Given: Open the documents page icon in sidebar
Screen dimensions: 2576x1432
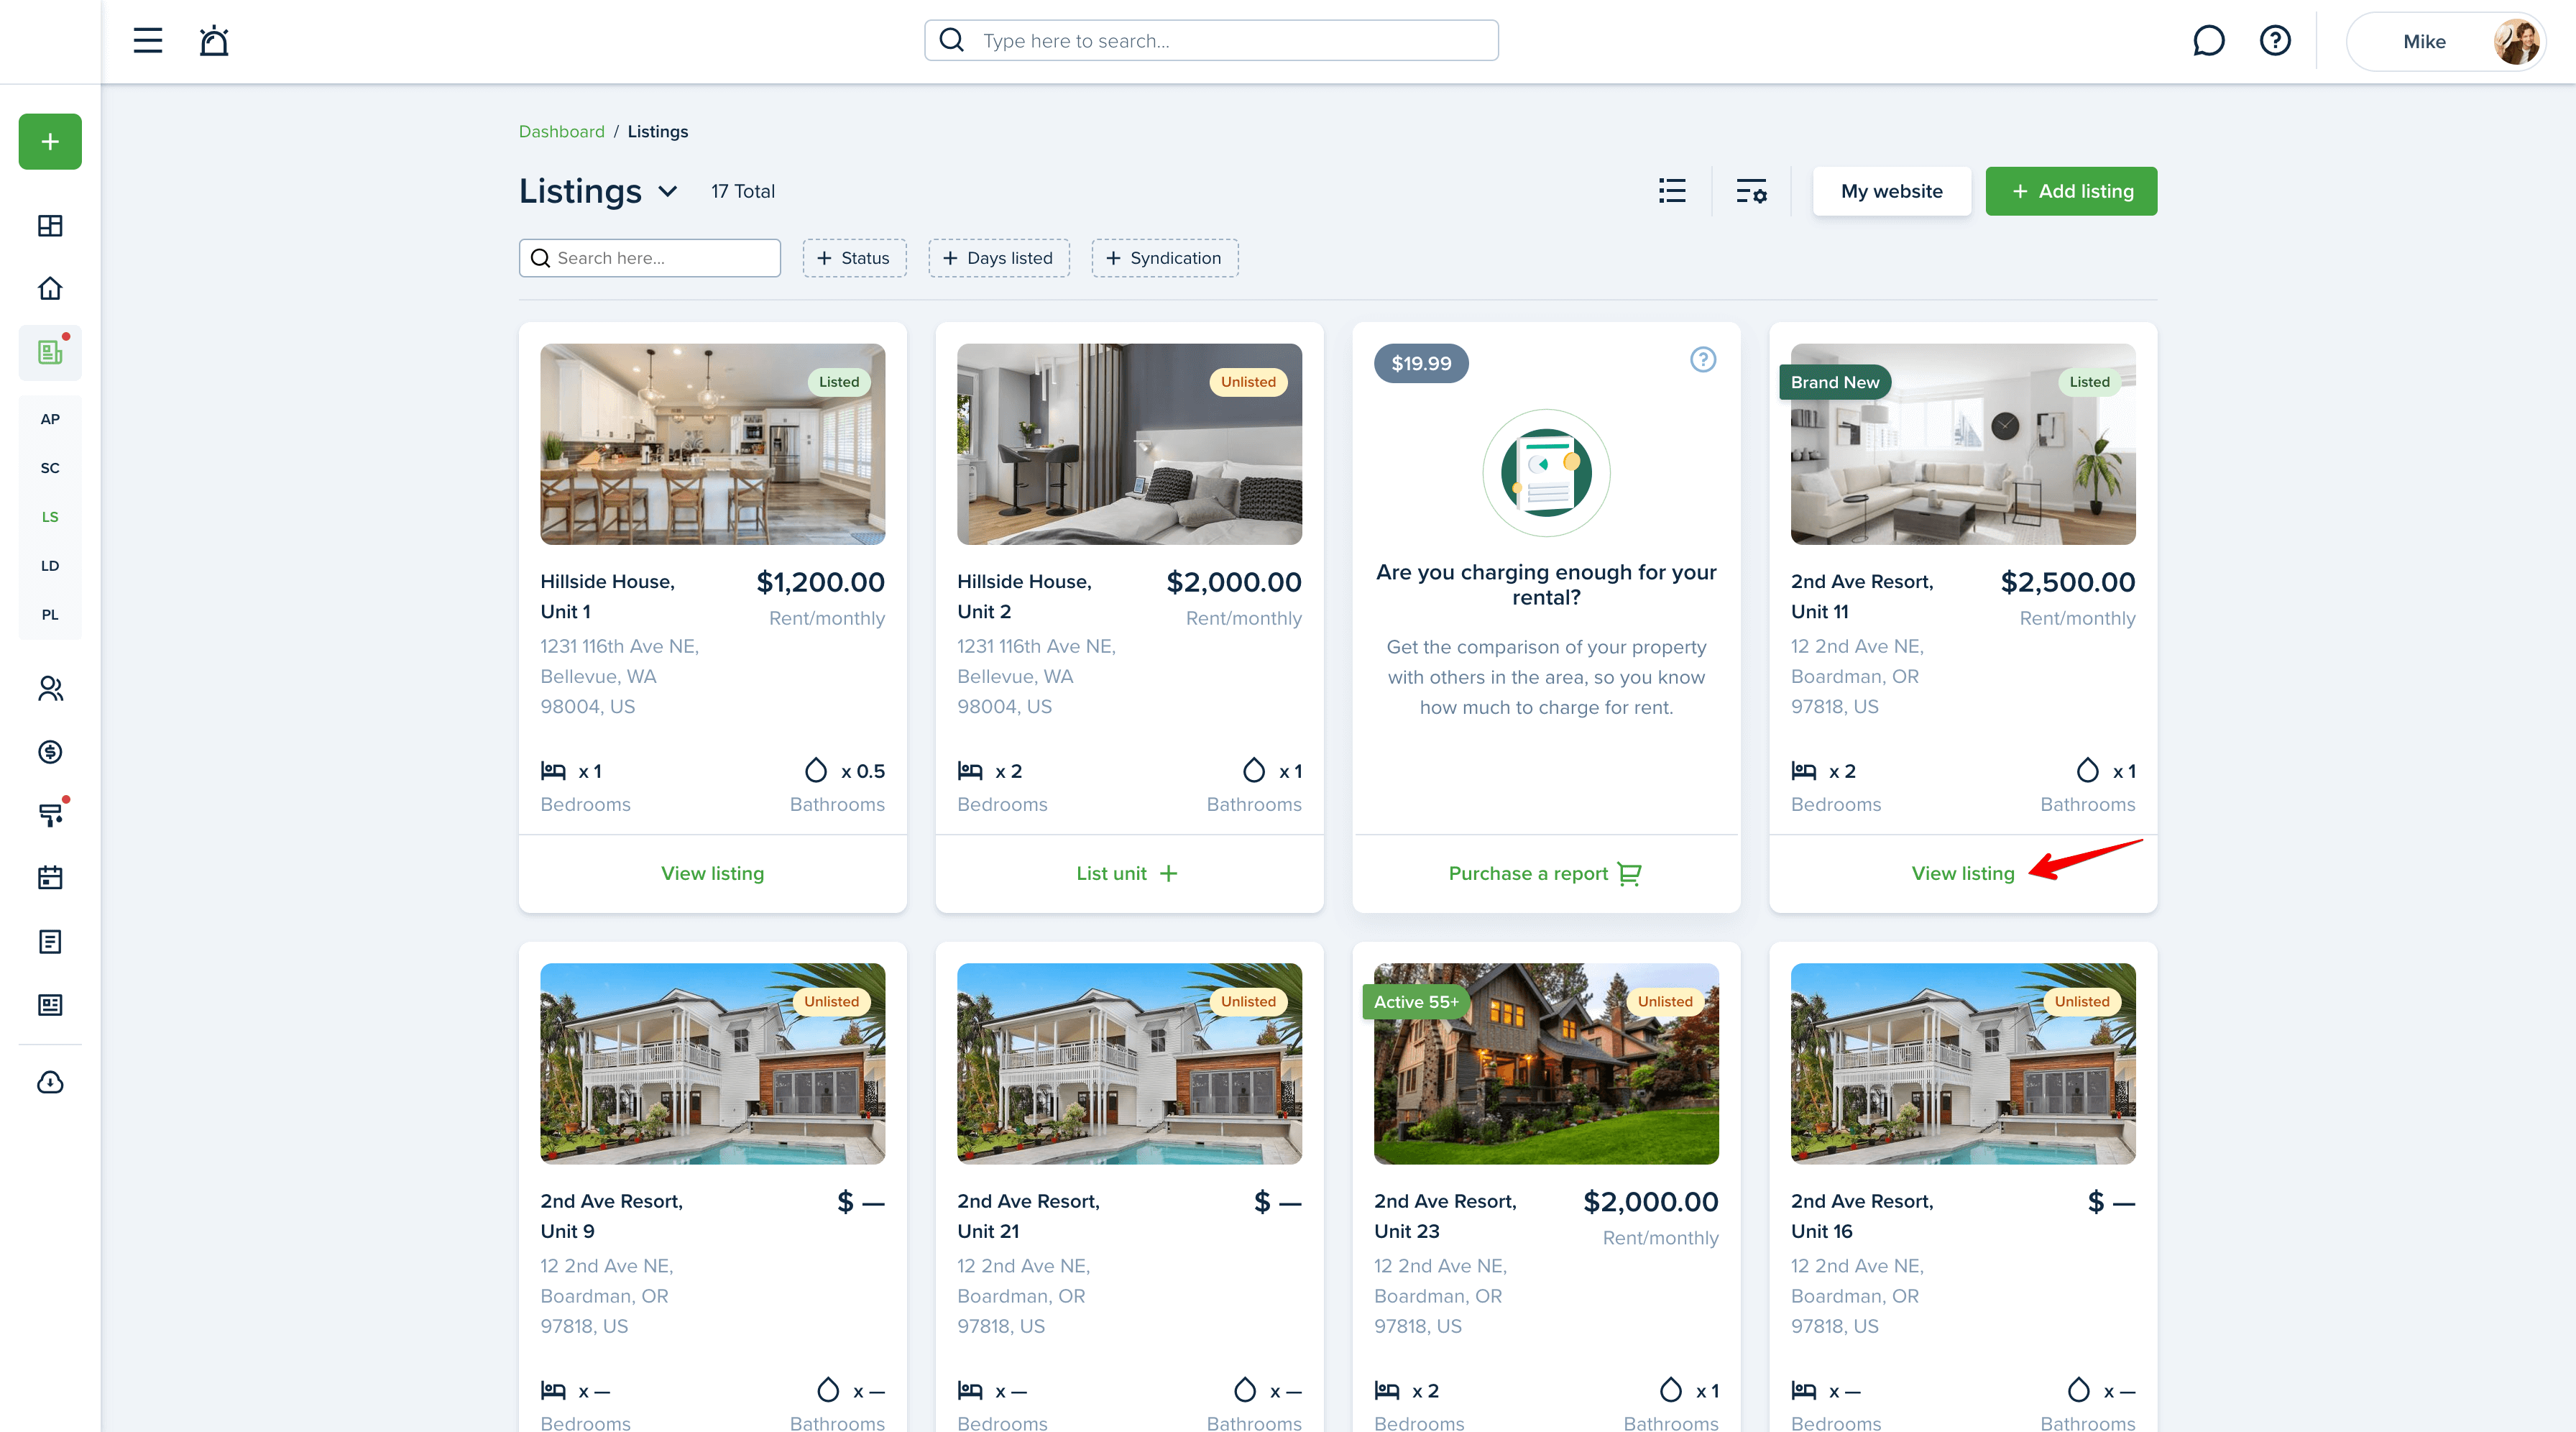Looking at the screenshot, I should (x=50, y=942).
